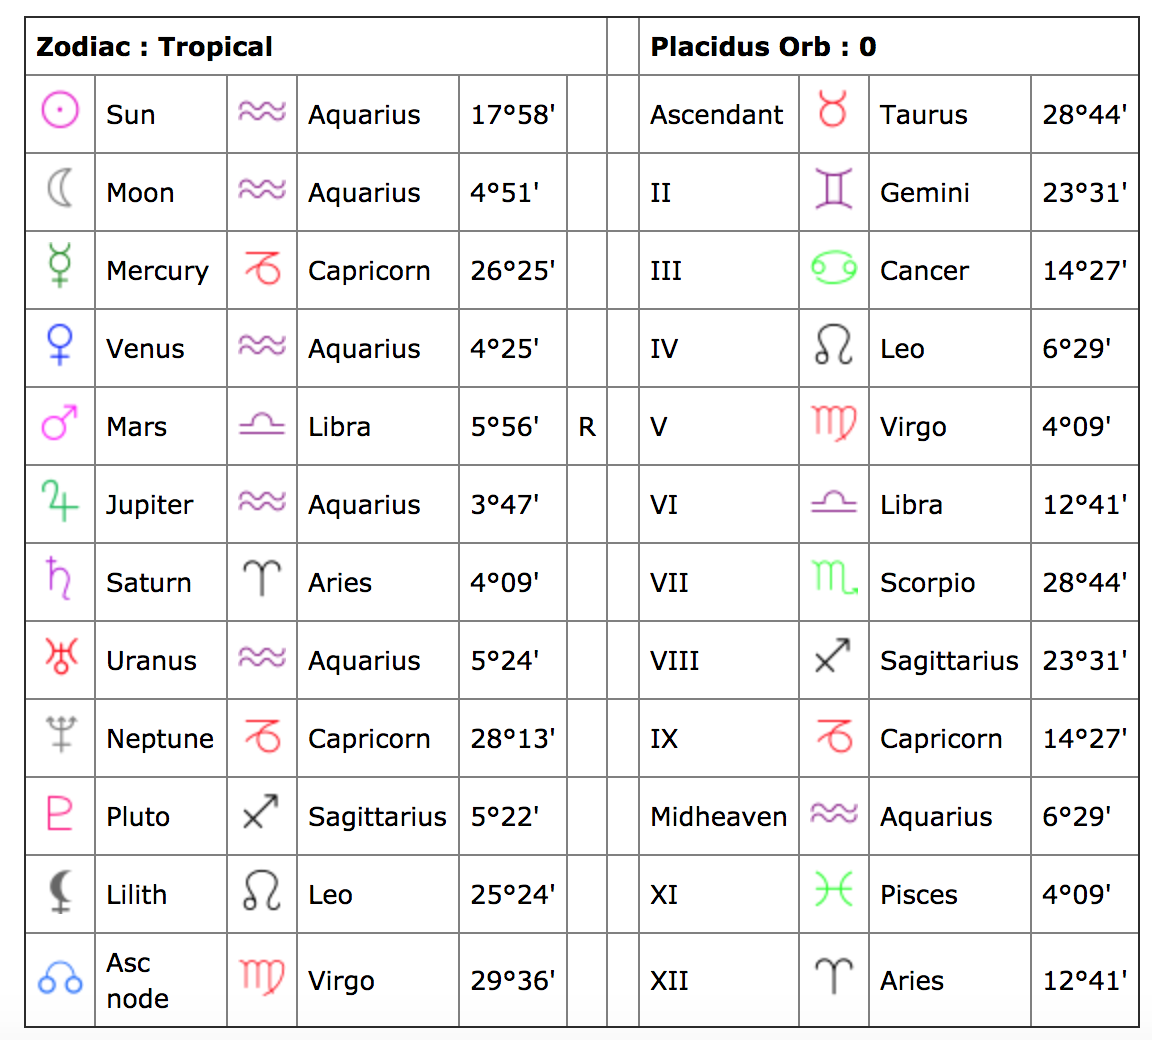The height and width of the screenshot is (1040, 1152).
Task: Select the Mars retrograde R marker
Action: pyautogui.click(x=586, y=427)
